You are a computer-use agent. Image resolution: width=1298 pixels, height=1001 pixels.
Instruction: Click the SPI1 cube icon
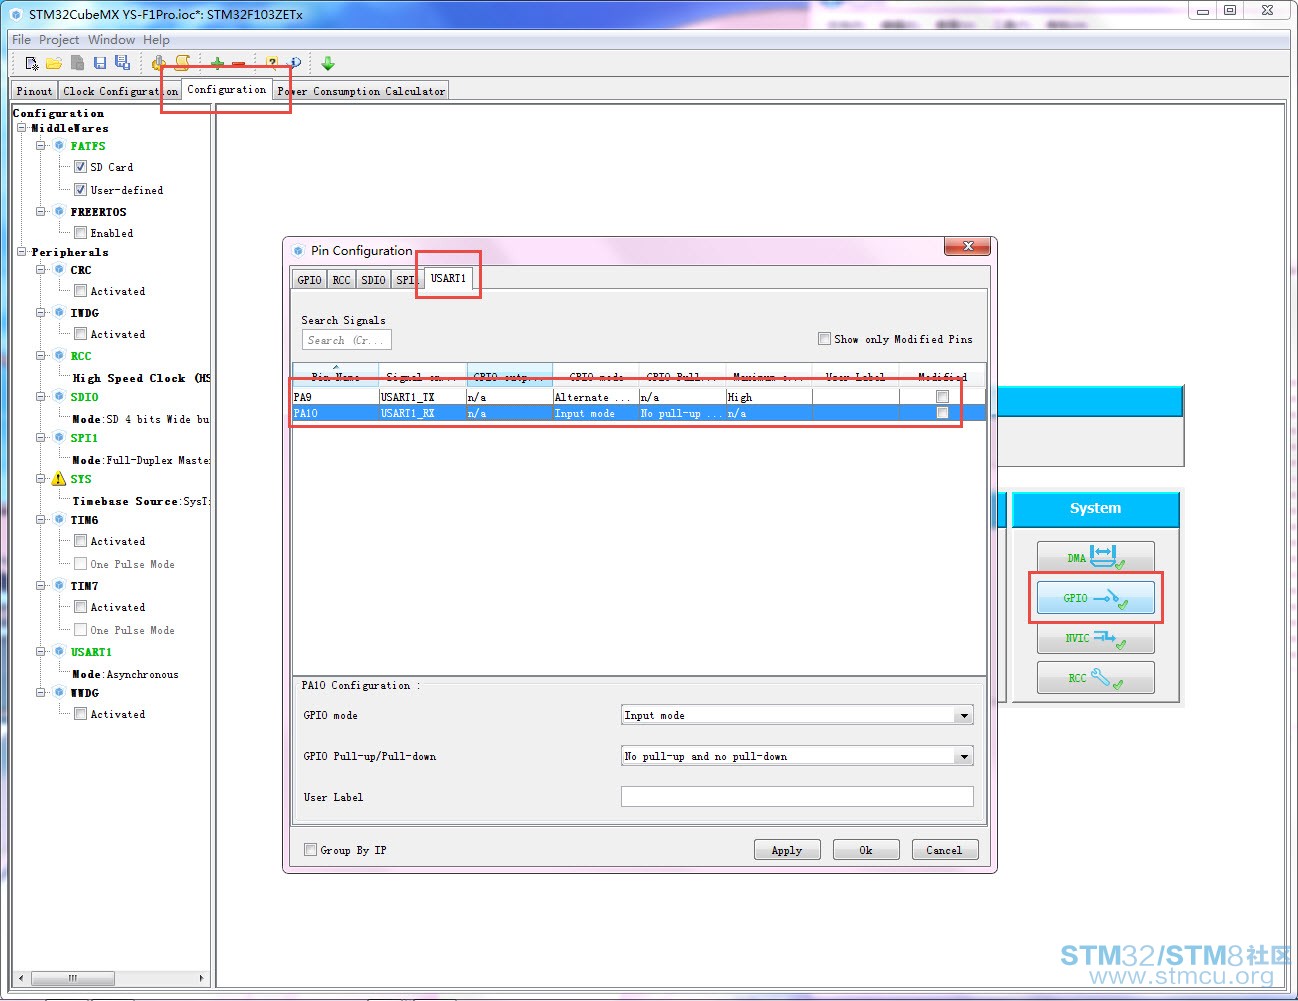point(59,438)
